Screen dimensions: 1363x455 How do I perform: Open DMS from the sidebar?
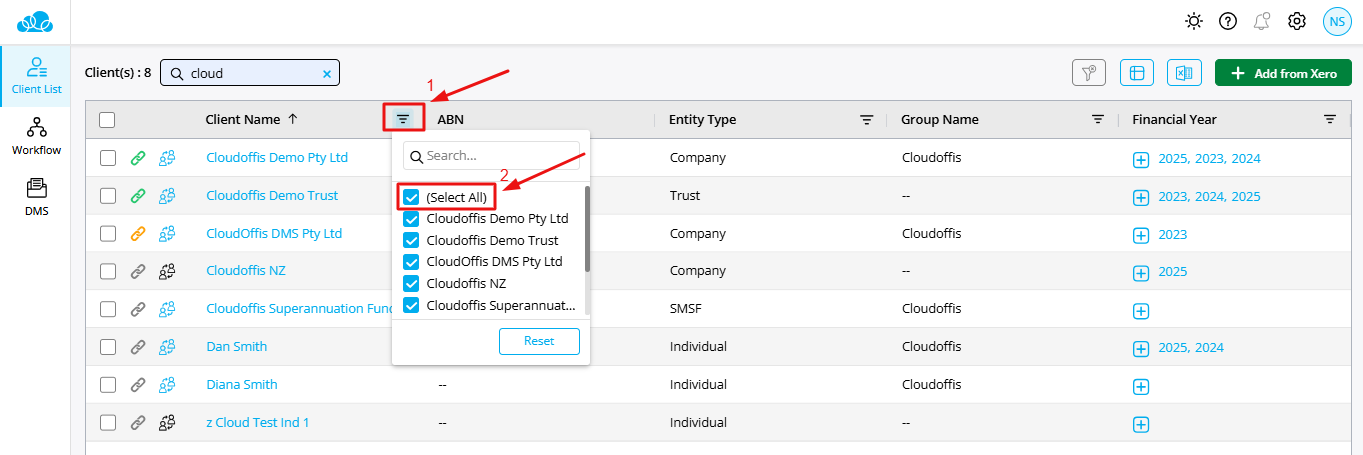[x=36, y=196]
